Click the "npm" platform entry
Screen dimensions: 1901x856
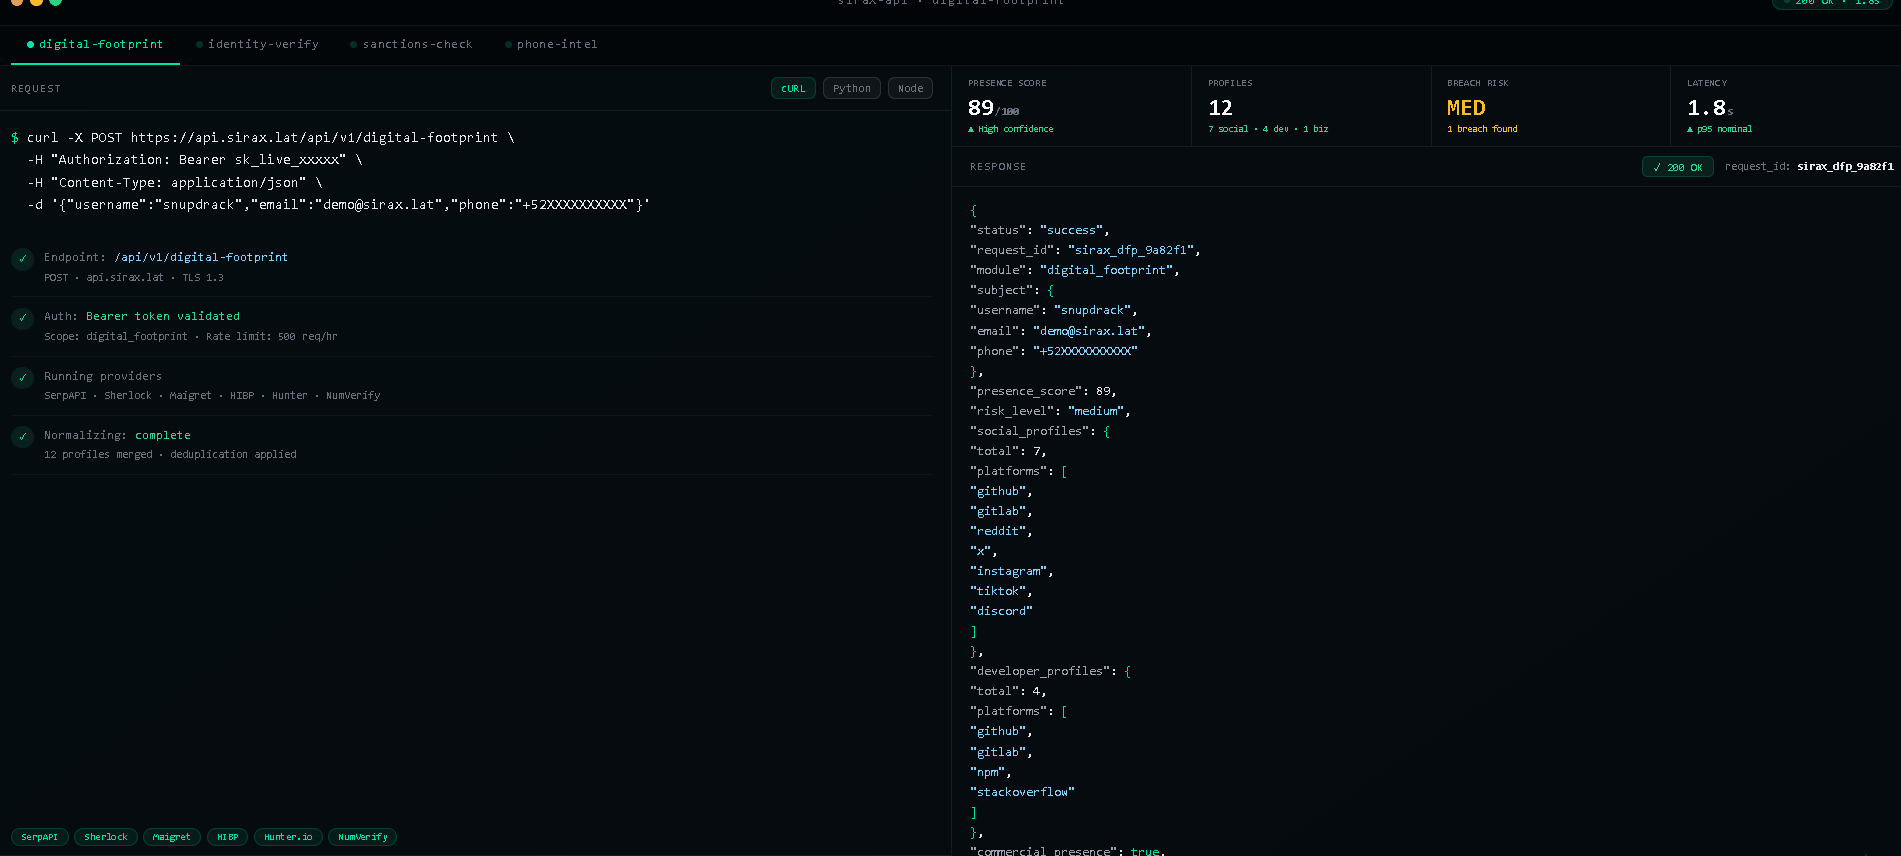tap(991, 772)
